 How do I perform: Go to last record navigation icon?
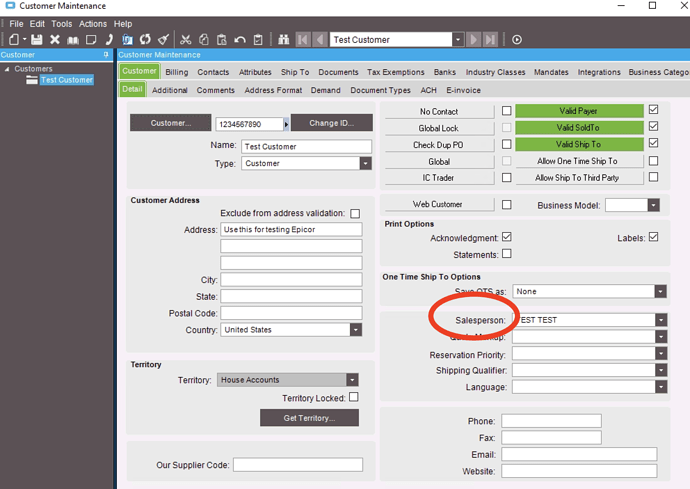pyautogui.click(x=490, y=40)
